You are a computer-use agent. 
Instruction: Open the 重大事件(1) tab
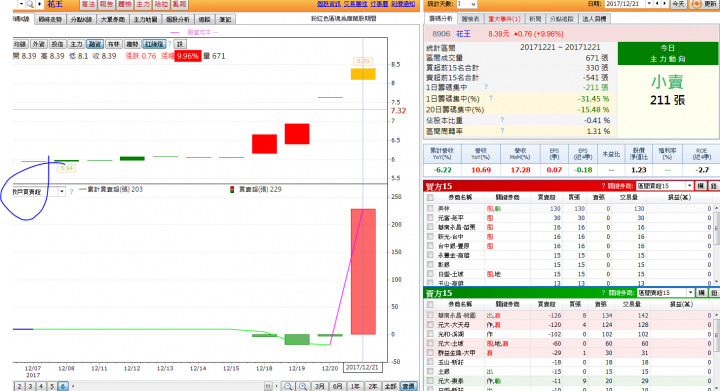[504, 19]
